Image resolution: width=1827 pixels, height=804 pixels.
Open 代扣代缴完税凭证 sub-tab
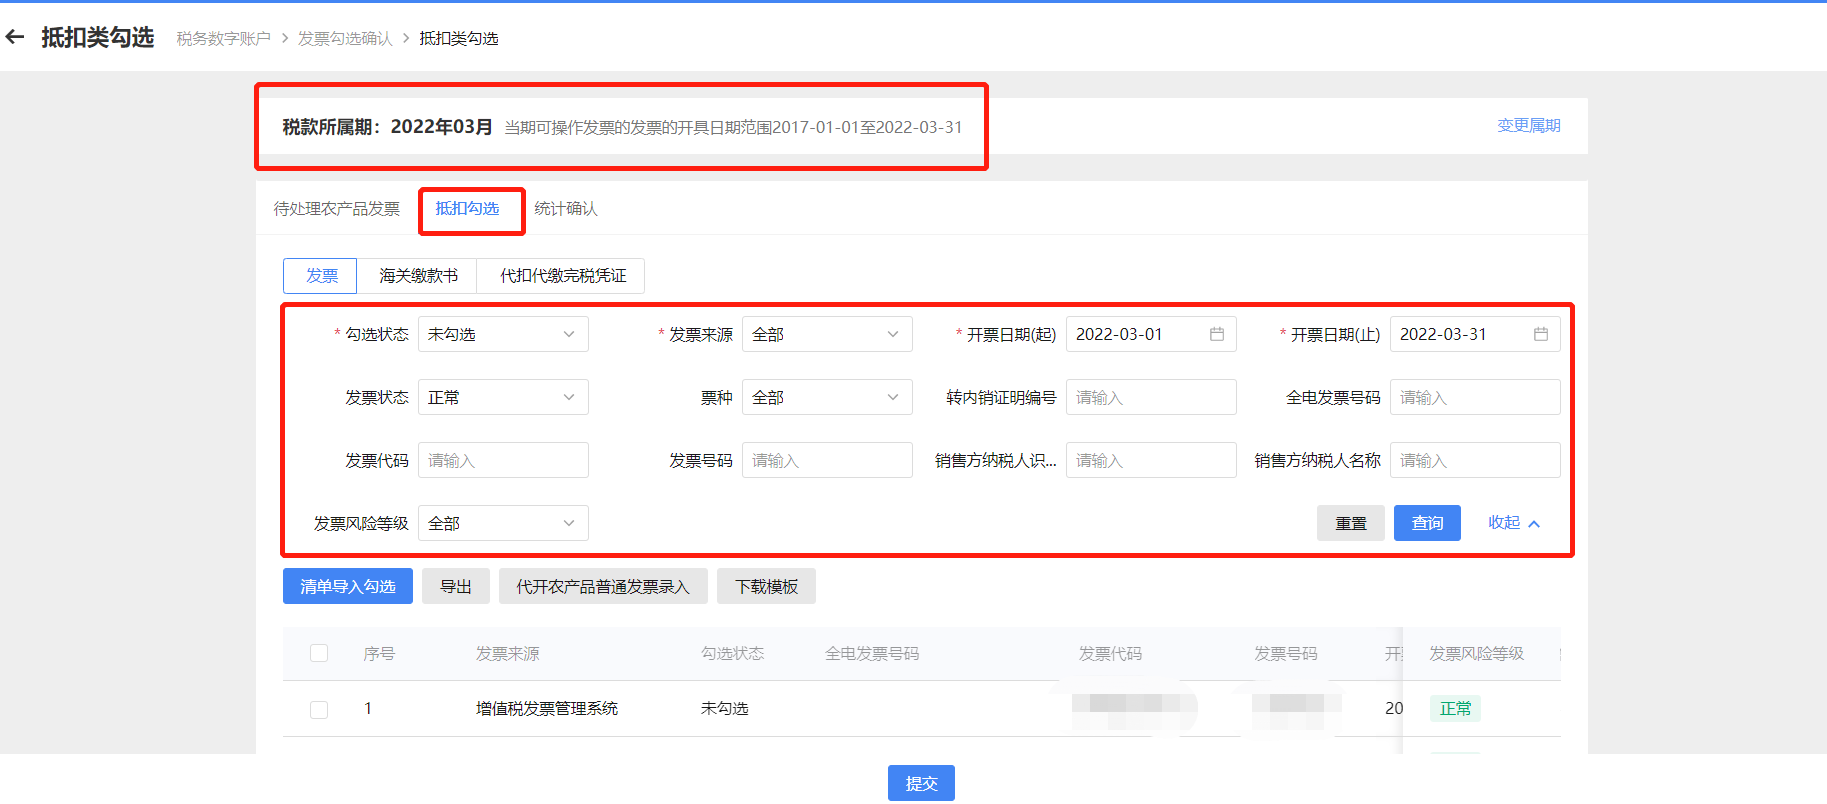[x=563, y=275]
